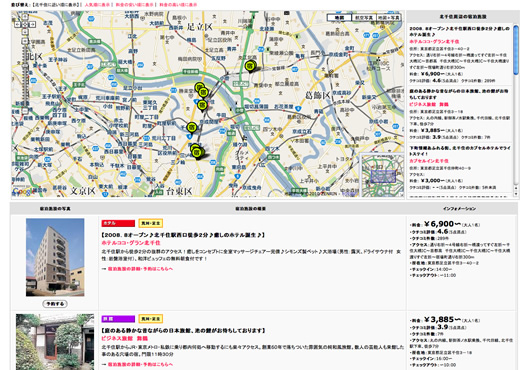Image resolution: width=530 pixels, height=370 pixels.
Task: Click the yellow badge next to the 旅館 tag
Action: coord(151,319)
